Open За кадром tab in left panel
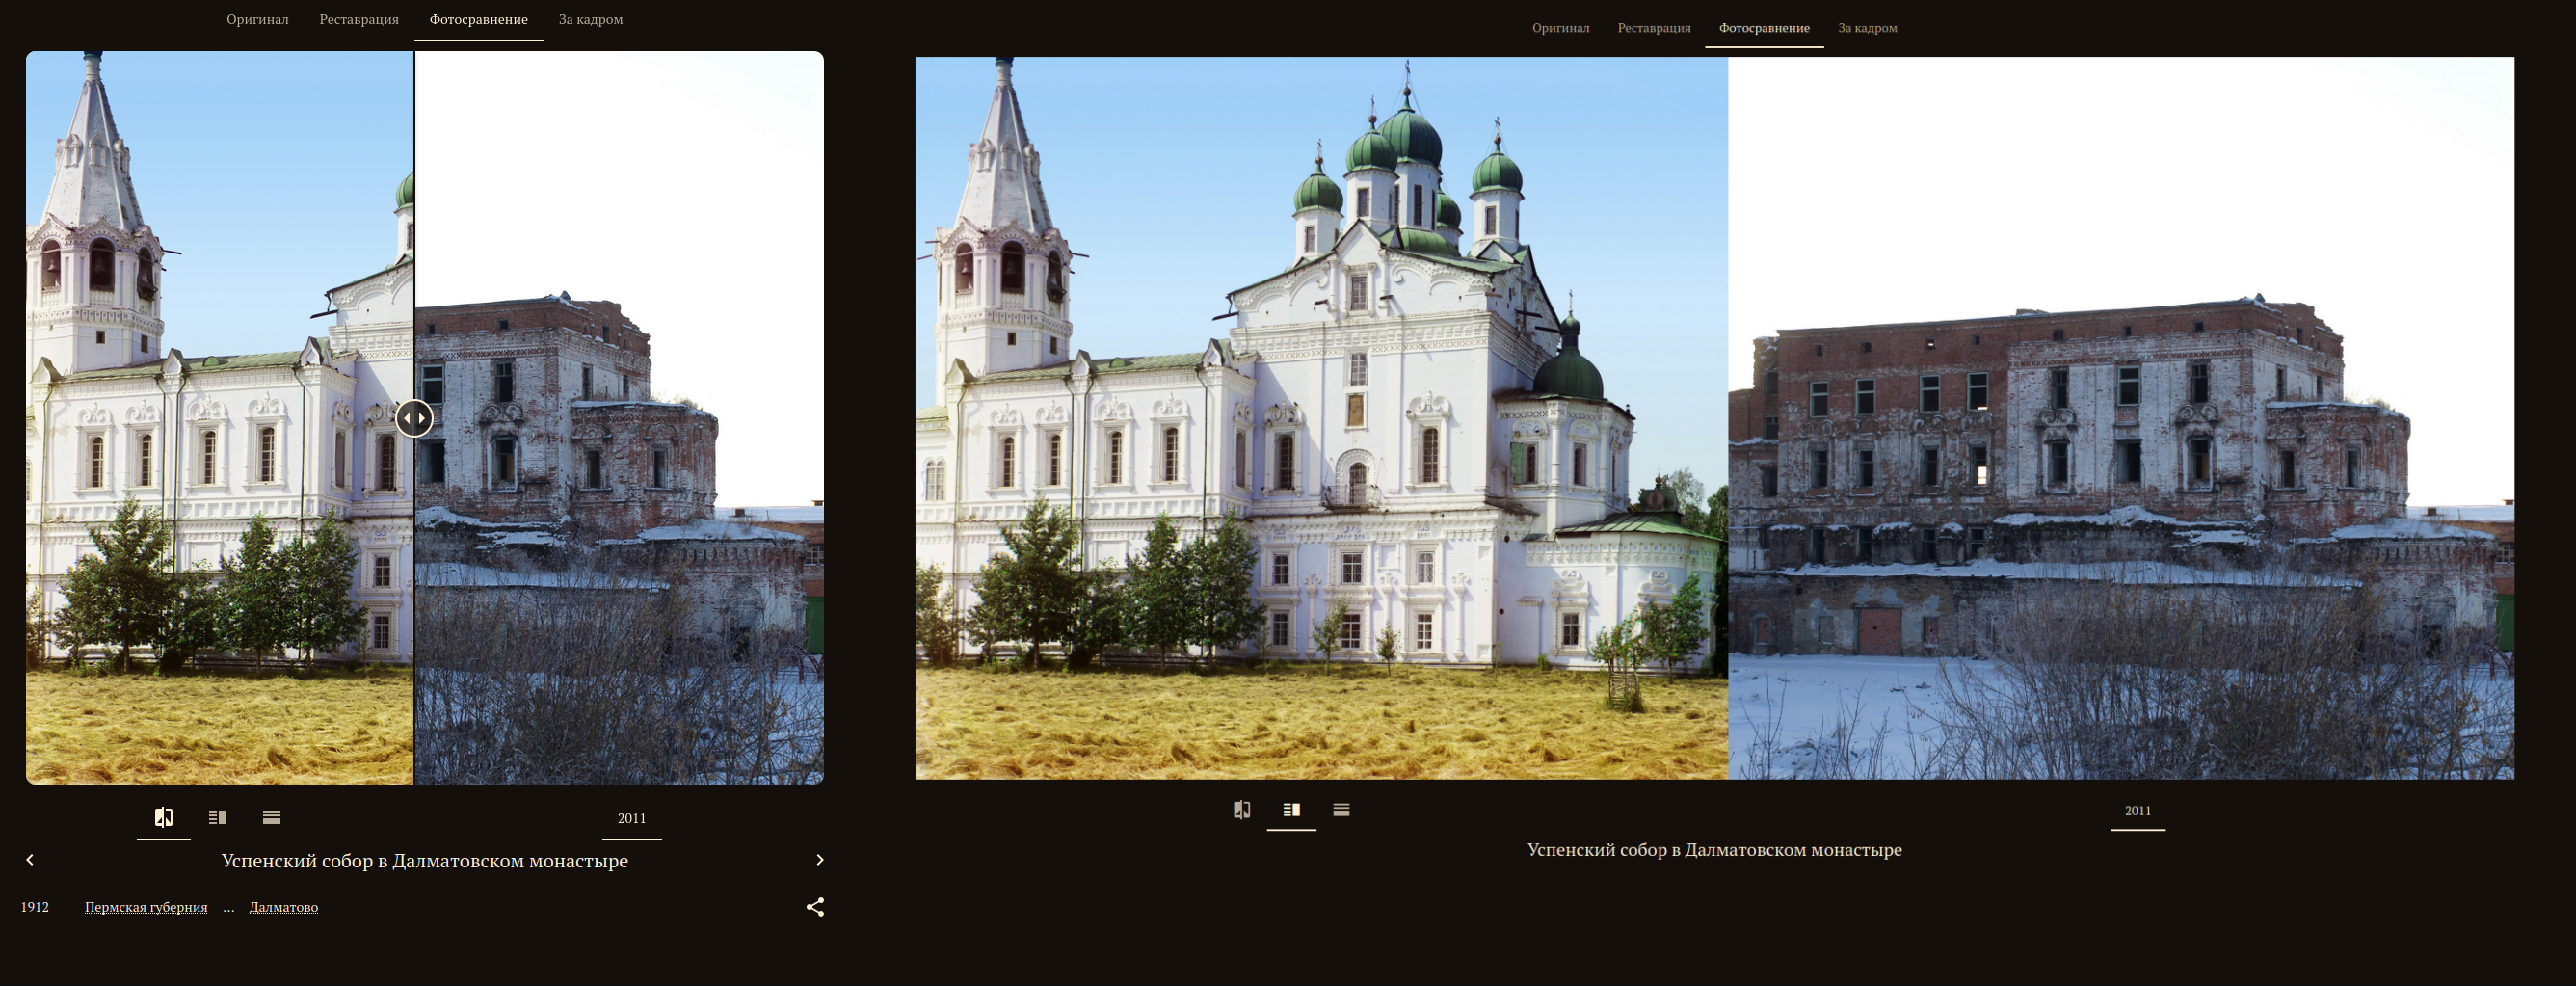 (590, 20)
